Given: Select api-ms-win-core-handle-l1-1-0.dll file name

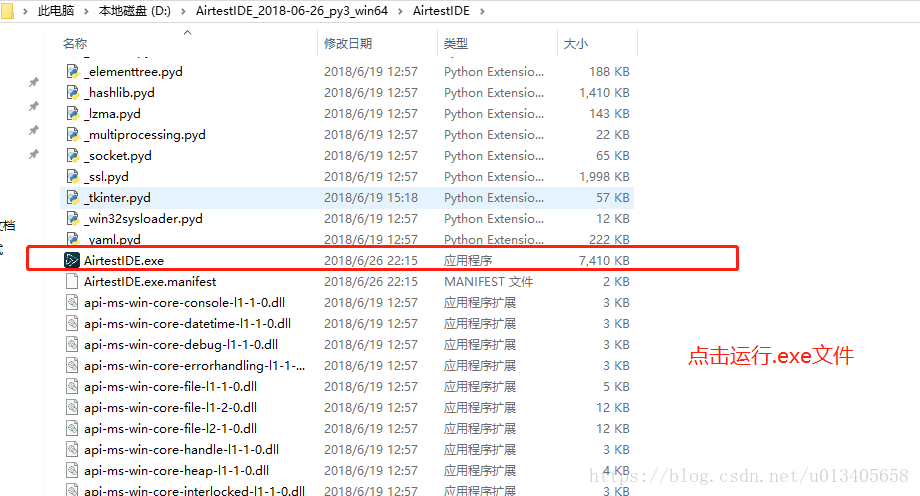Looking at the screenshot, I should point(182,450).
